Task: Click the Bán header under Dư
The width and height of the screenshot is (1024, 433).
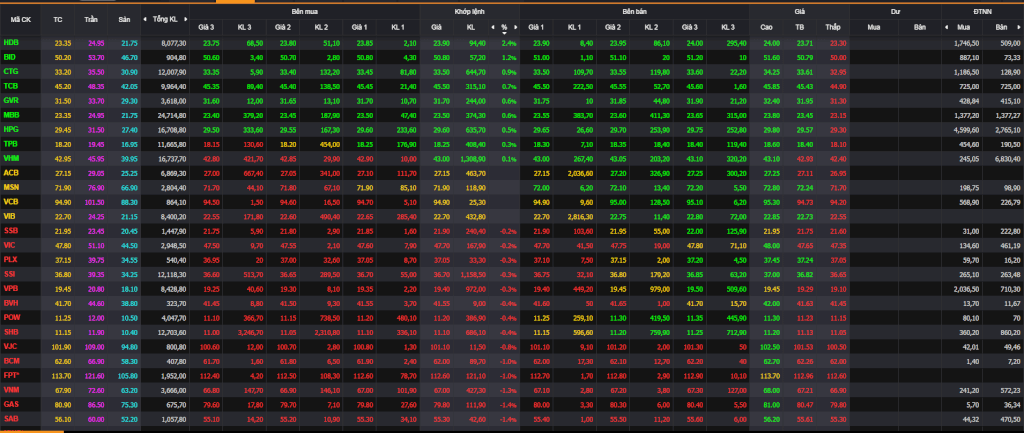Action: pyautogui.click(x=920, y=27)
